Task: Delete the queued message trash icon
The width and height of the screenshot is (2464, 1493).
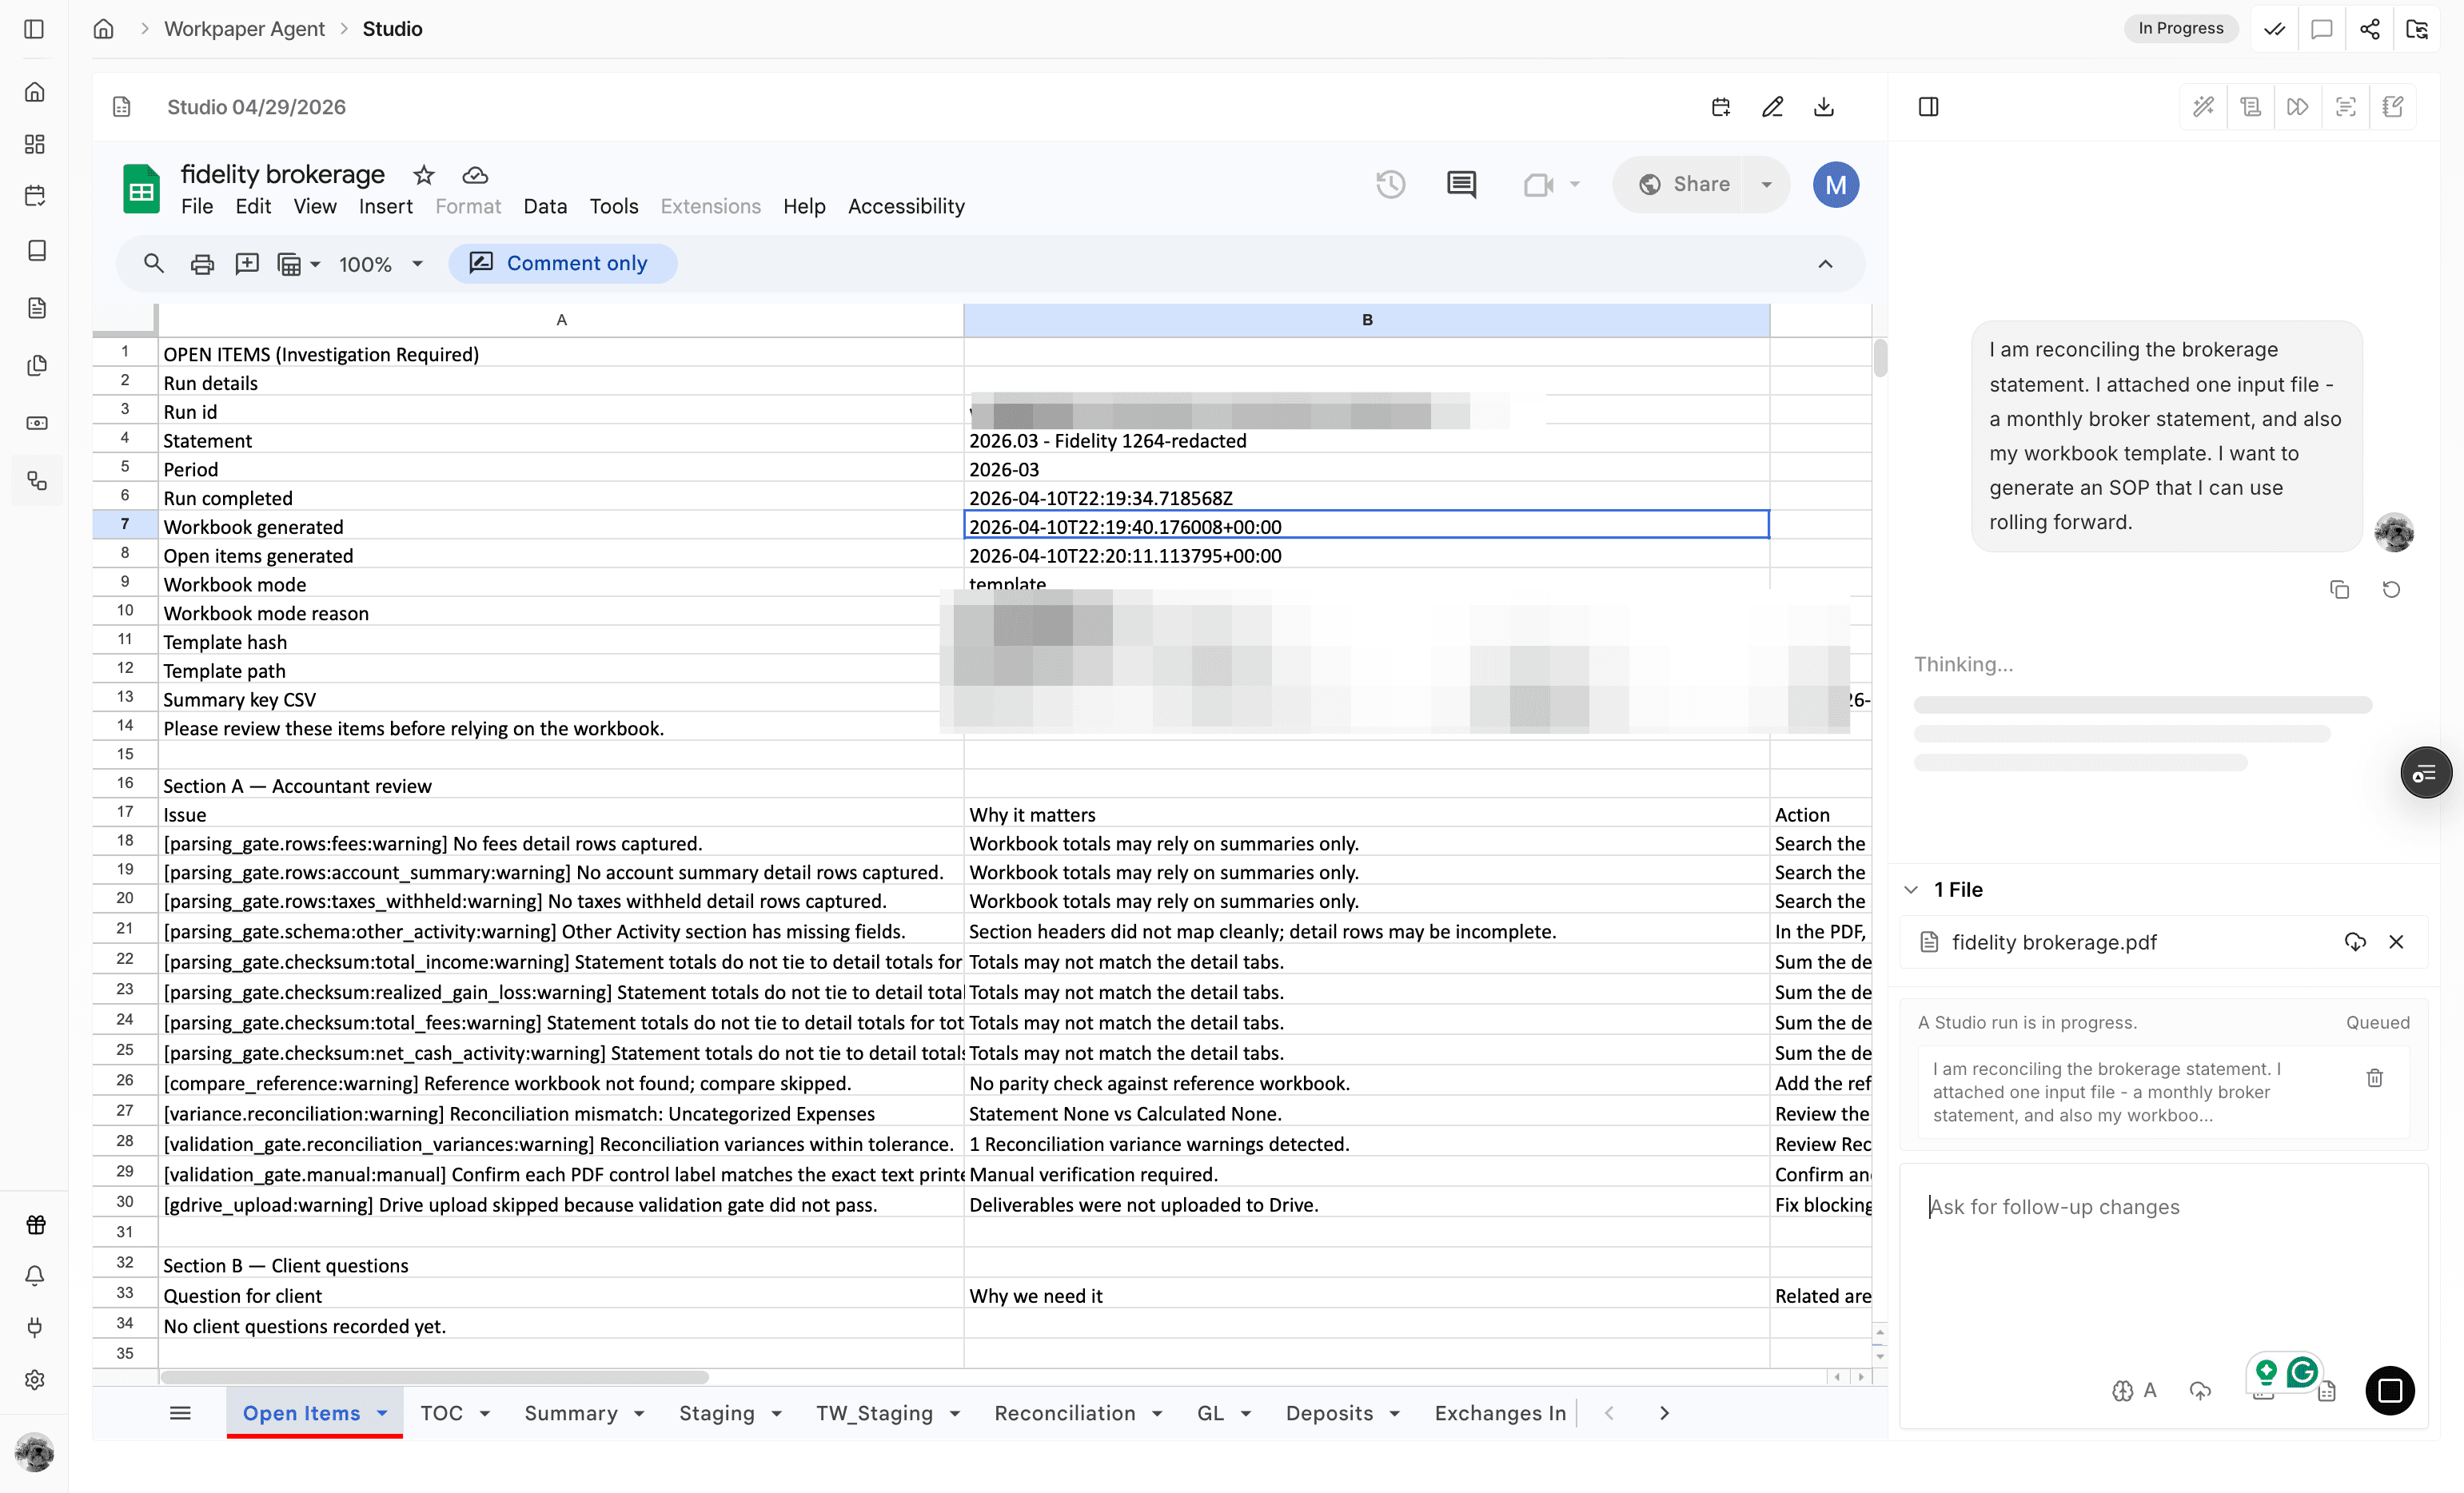Action: 2375,1078
